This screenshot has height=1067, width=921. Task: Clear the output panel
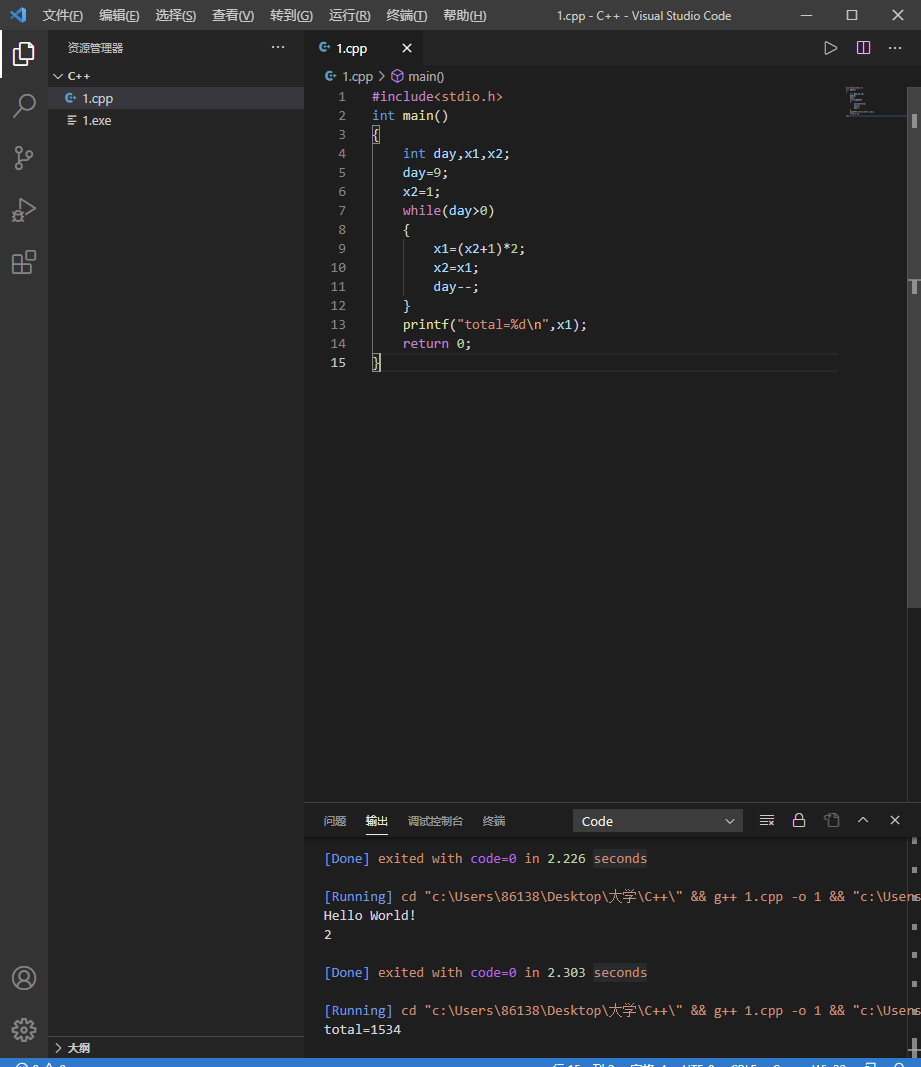766,821
